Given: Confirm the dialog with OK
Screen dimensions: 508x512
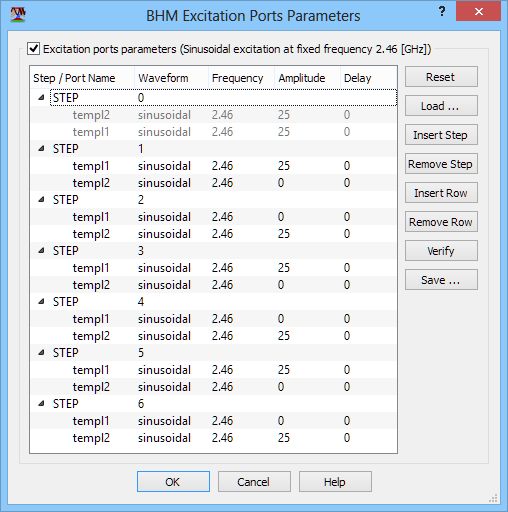Looking at the screenshot, I should coord(173,482).
